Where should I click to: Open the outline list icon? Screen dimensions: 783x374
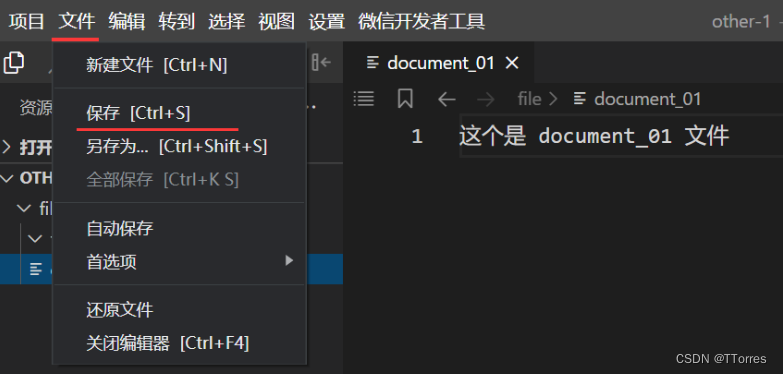364,98
